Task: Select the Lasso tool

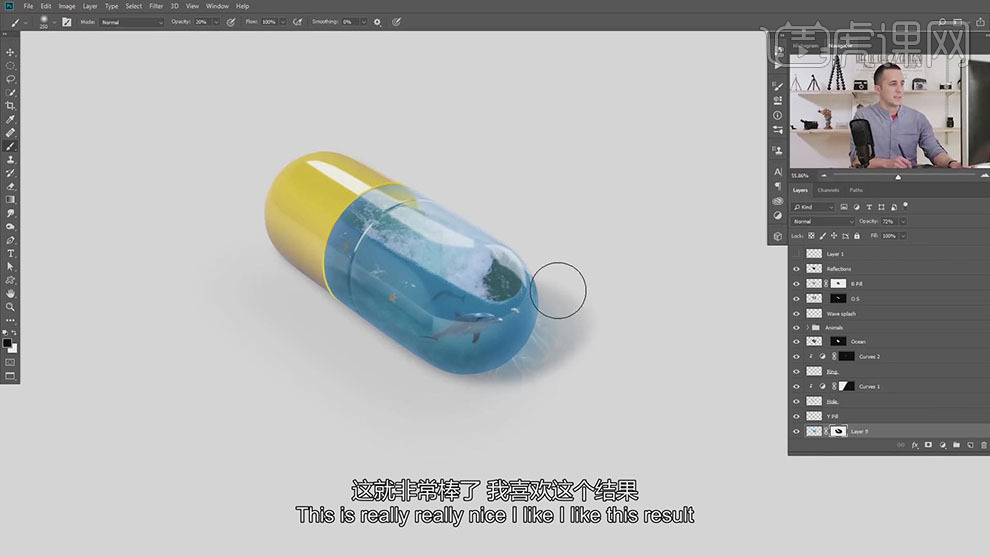Action: pyautogui.click(x=10, y=79)
